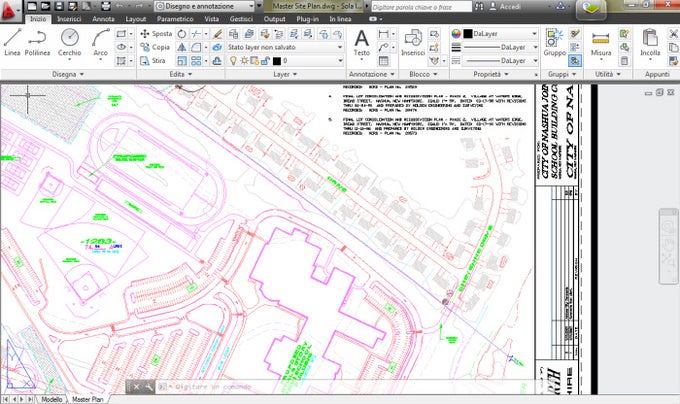The height and width of the screenshot is (404, 680).
Task: Expand the Annotazione panel
Action: tap(372, 74)
